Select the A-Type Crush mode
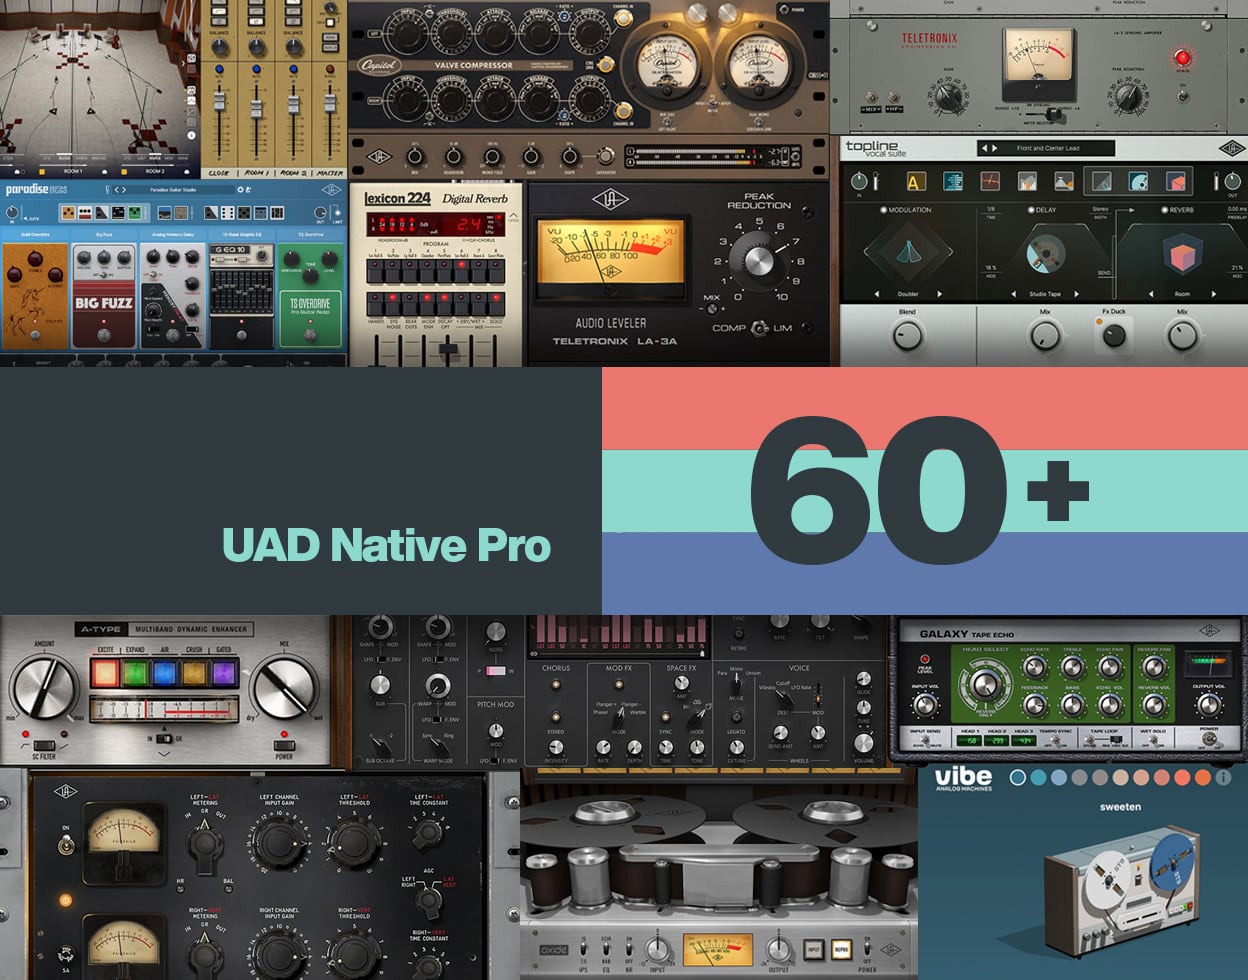The image size is (1248, 980). [194, 671]
